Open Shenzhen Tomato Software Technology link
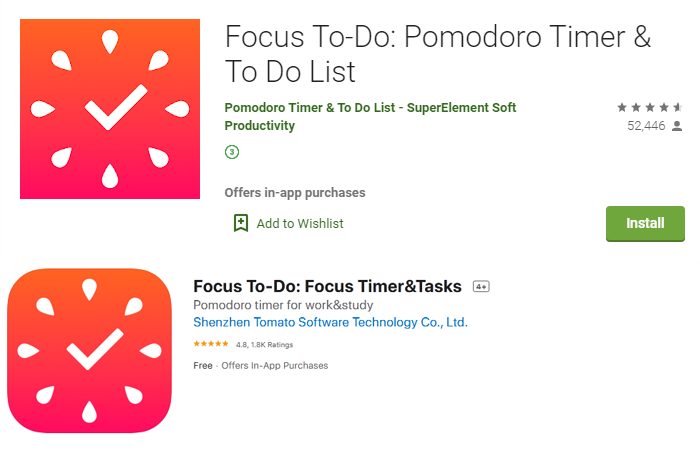700x451 pixels. pyautogui.click(x=330, y=322)
